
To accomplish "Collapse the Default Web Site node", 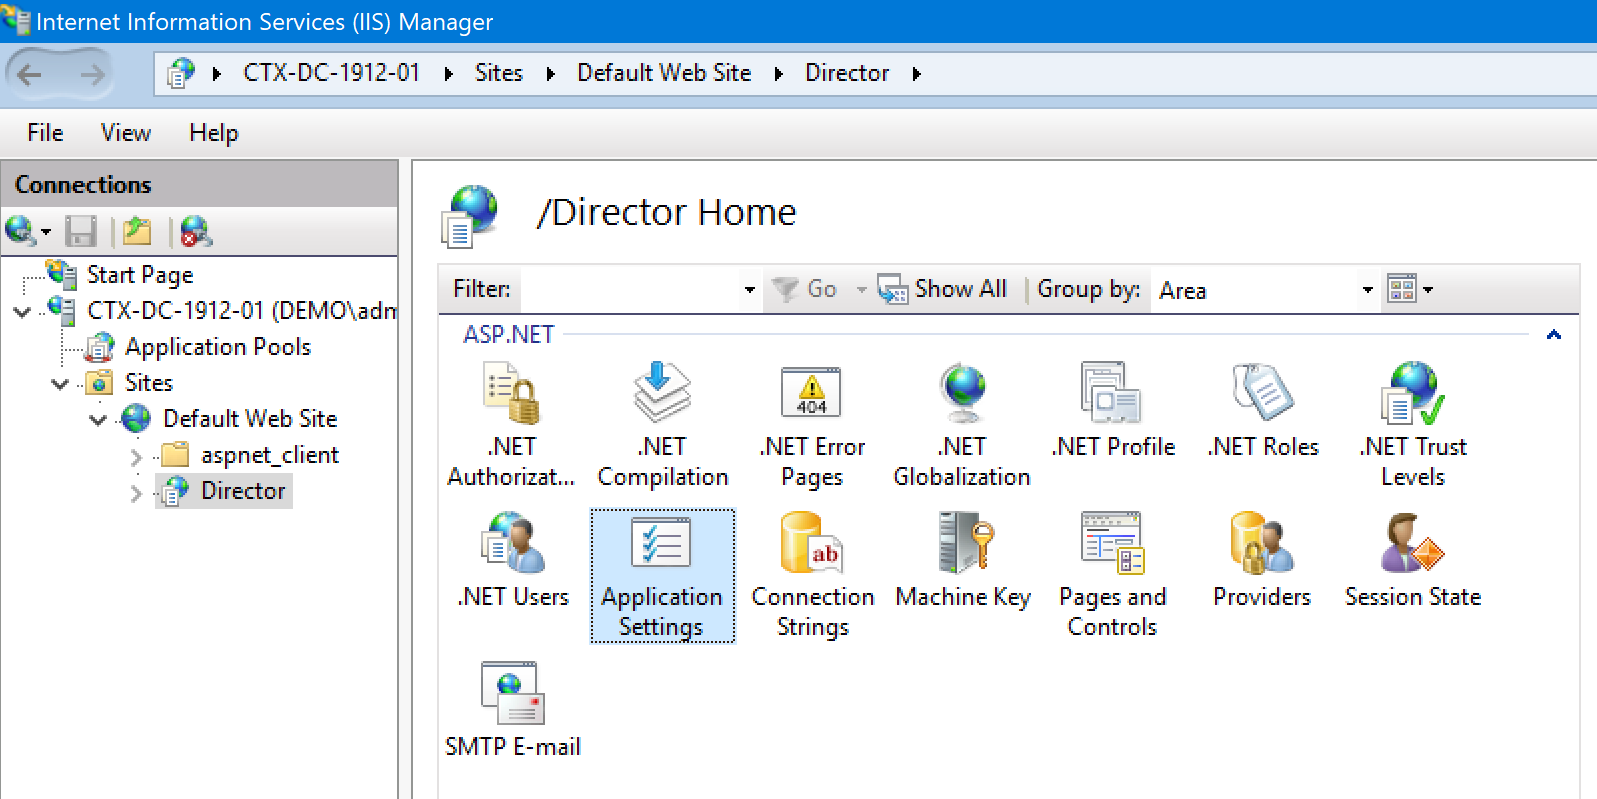I will click(98, 420).
